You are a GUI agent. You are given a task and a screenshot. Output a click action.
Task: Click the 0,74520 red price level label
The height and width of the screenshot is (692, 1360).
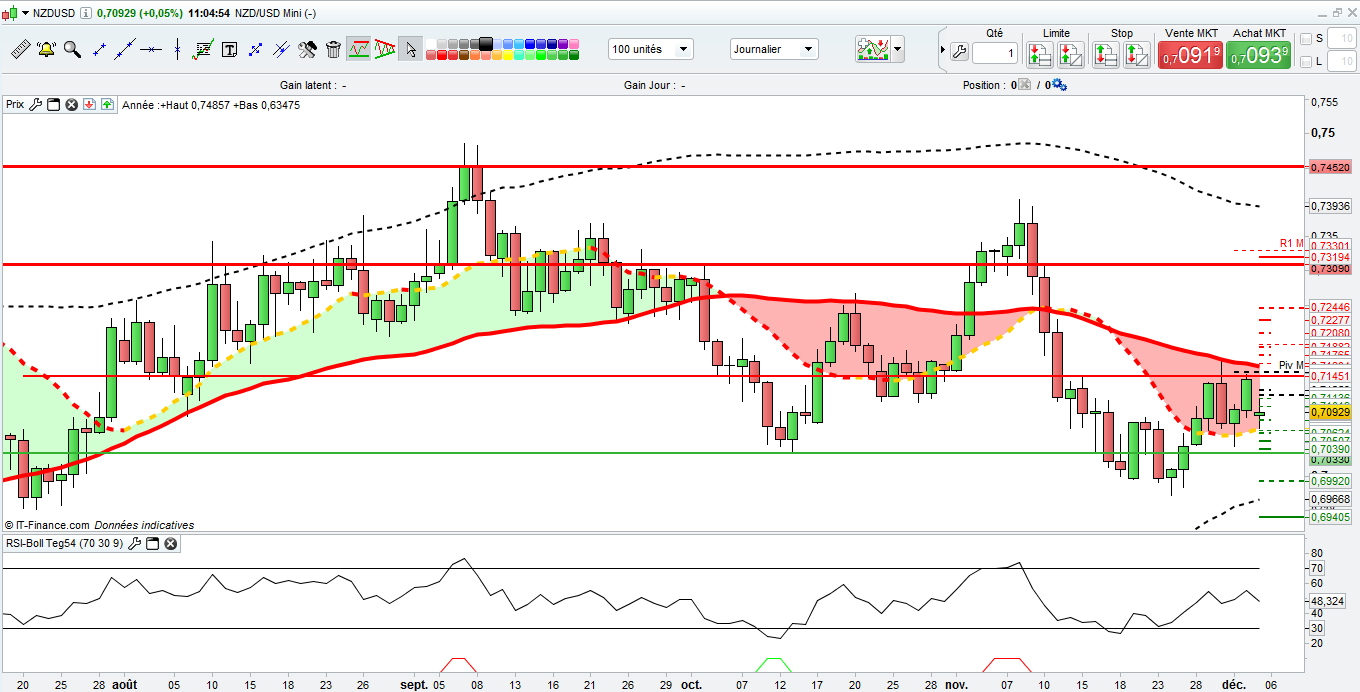[1329, 167]
